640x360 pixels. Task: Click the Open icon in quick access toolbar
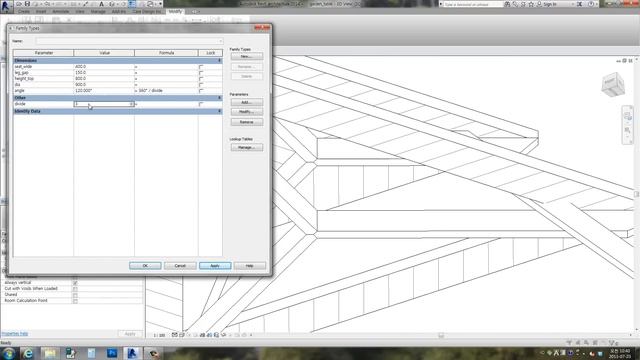click(x=19, y=4)
